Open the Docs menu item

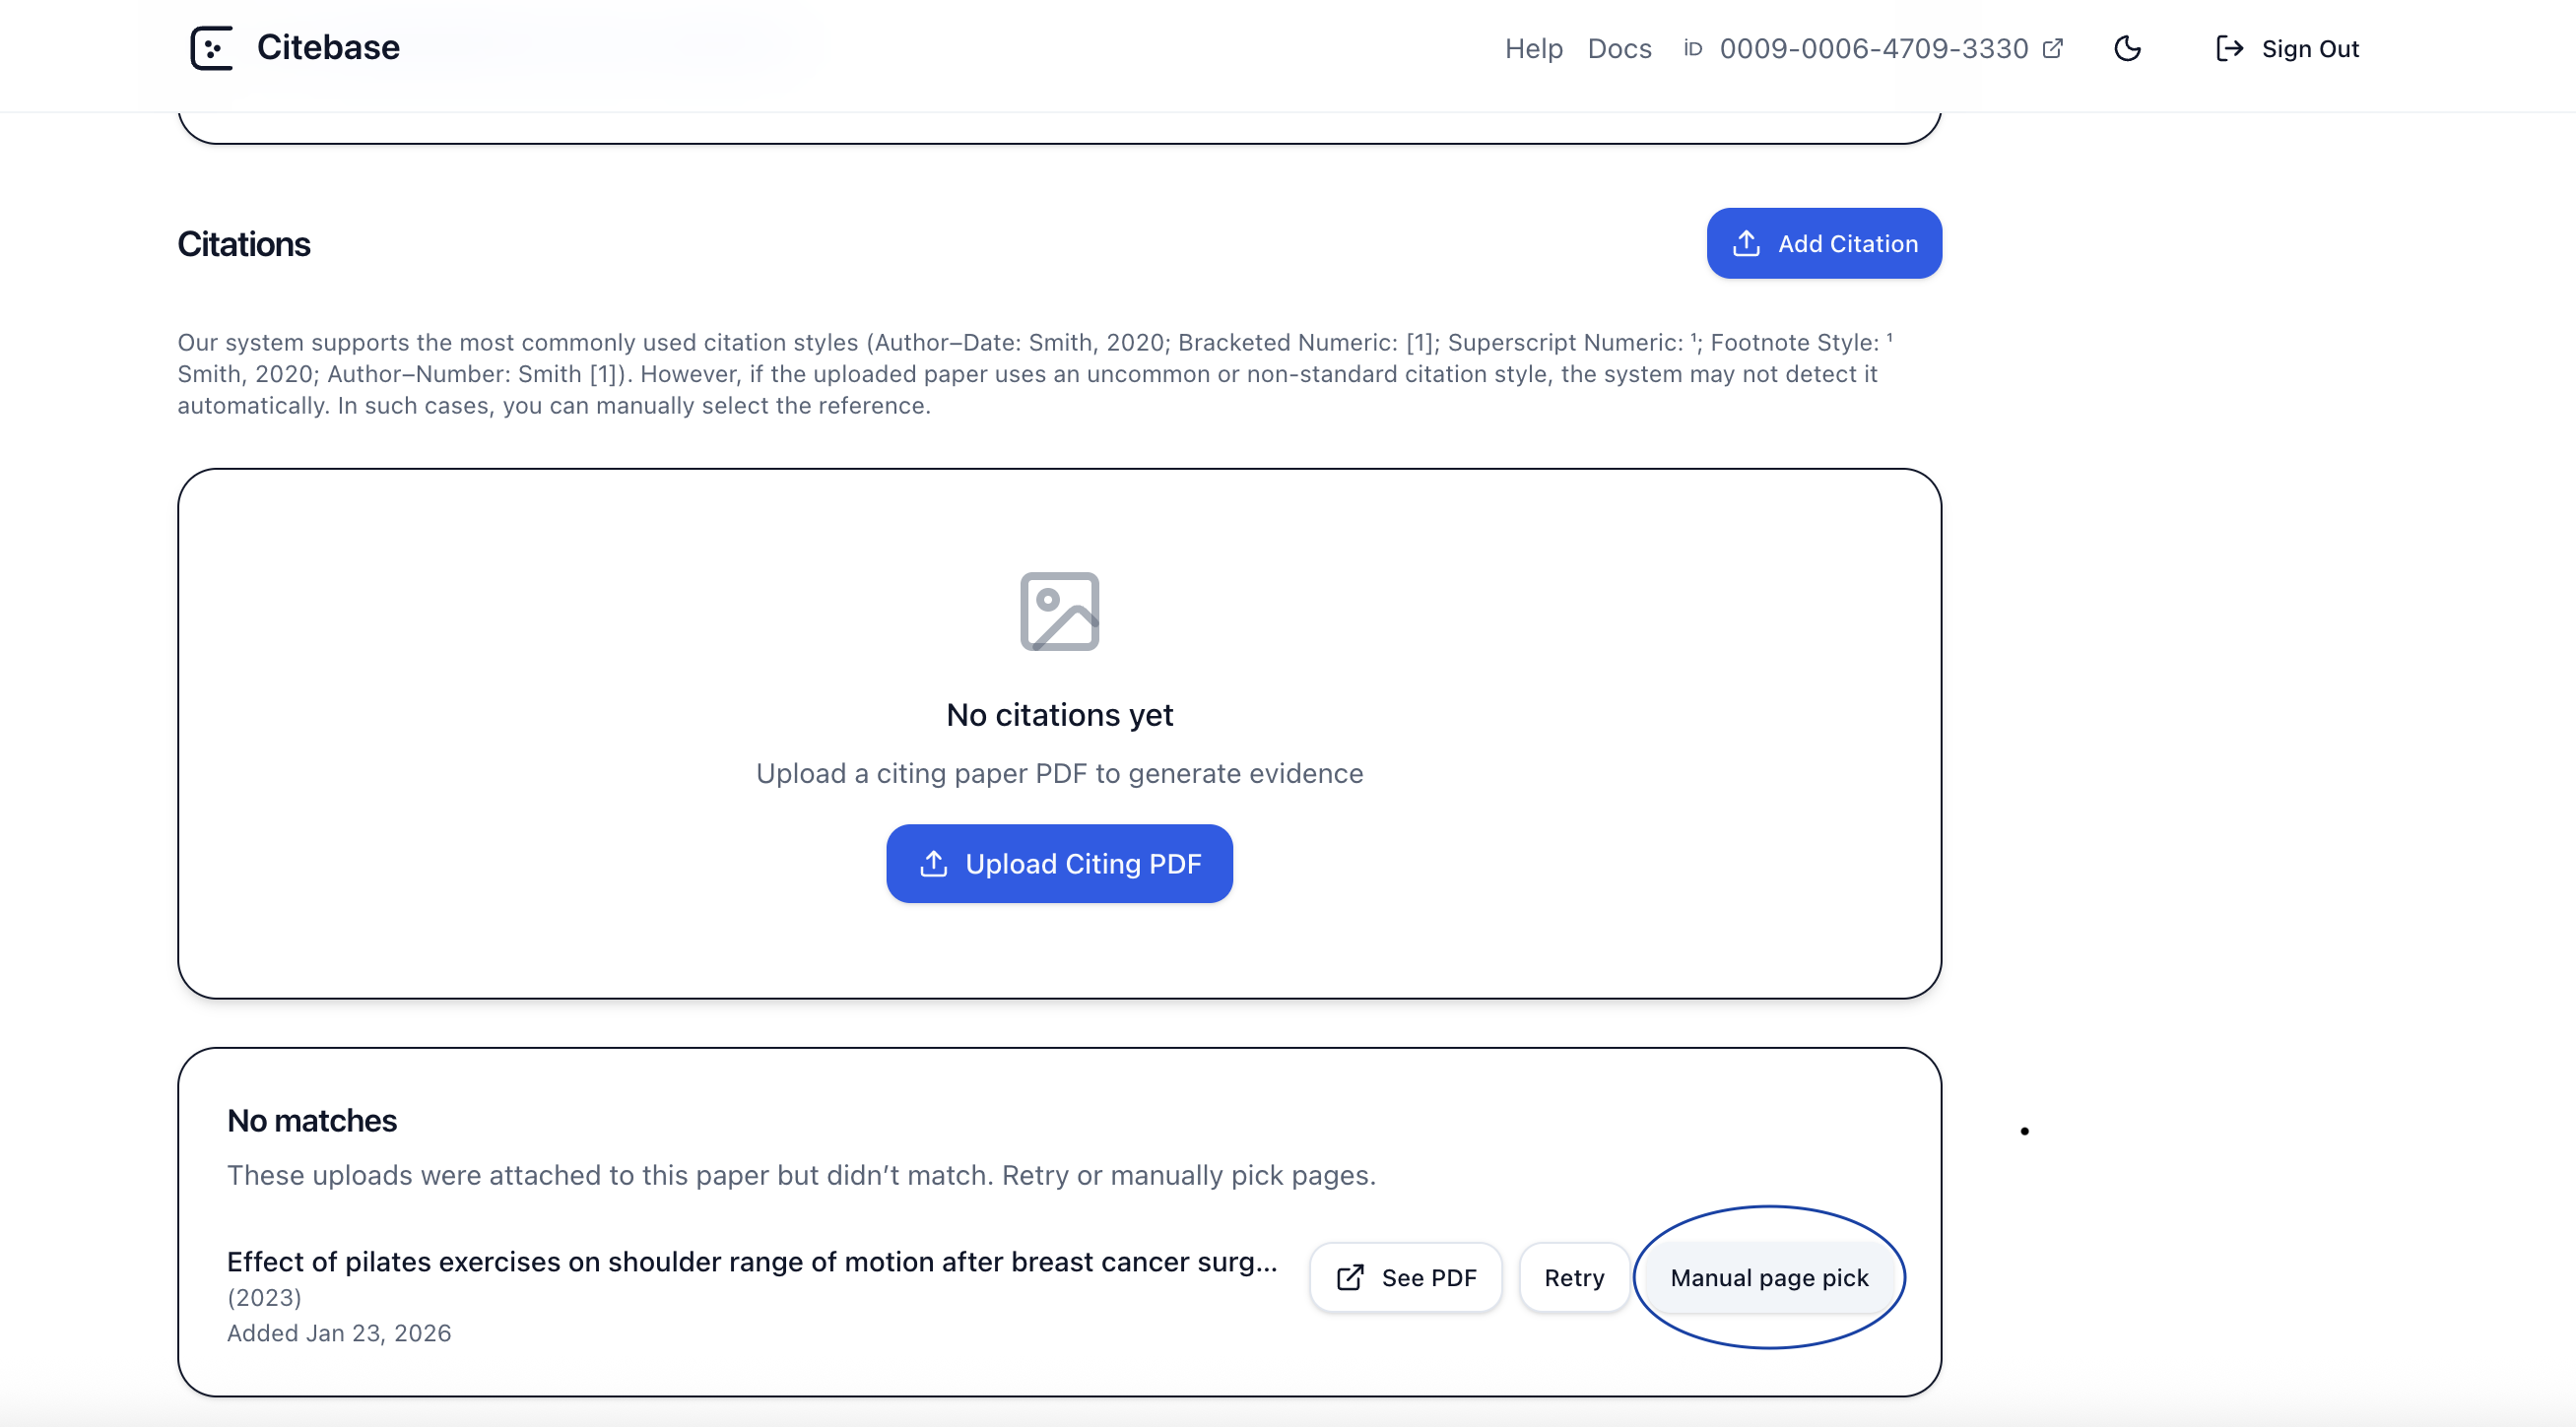[1619, 48]
